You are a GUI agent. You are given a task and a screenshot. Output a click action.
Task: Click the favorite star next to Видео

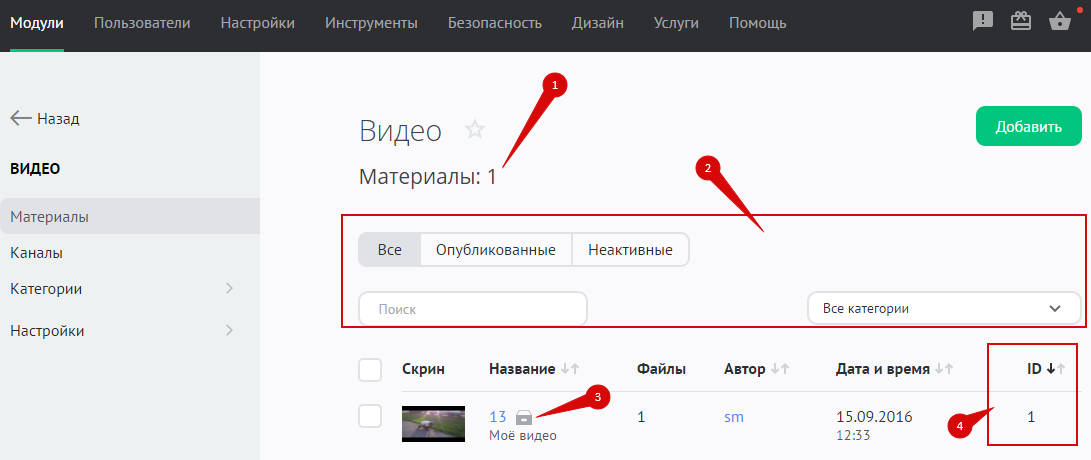click(x=475, y=129)
